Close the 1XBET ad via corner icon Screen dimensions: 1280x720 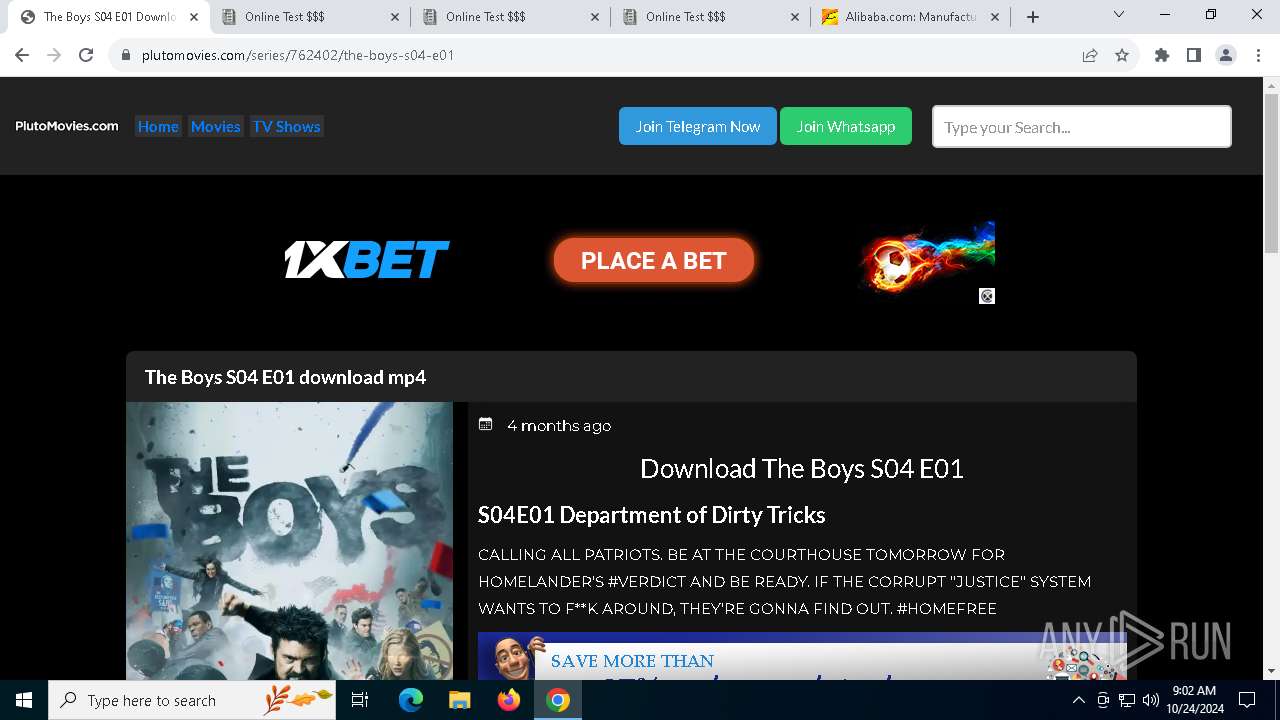click(x=987, y=296)
